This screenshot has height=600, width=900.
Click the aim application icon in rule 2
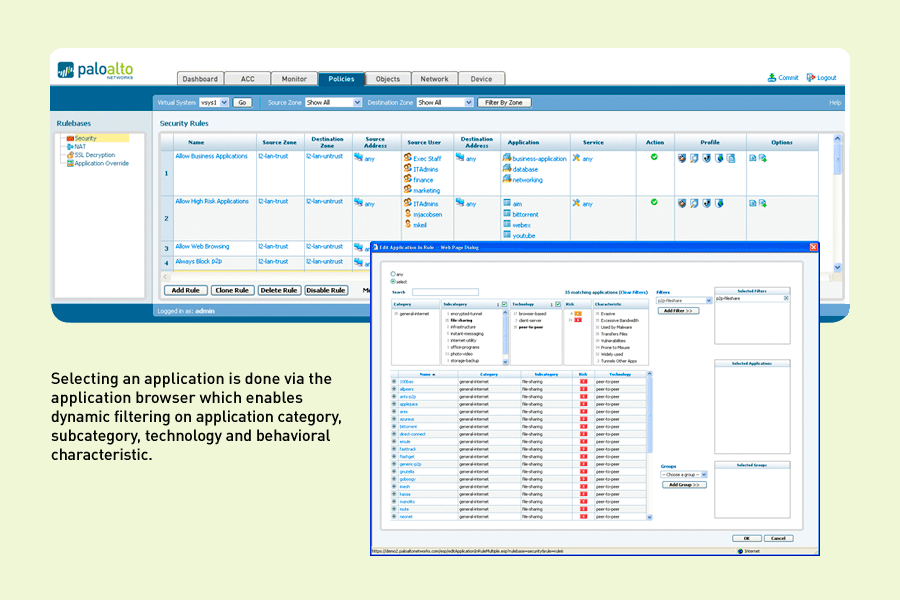coord(507,203)
